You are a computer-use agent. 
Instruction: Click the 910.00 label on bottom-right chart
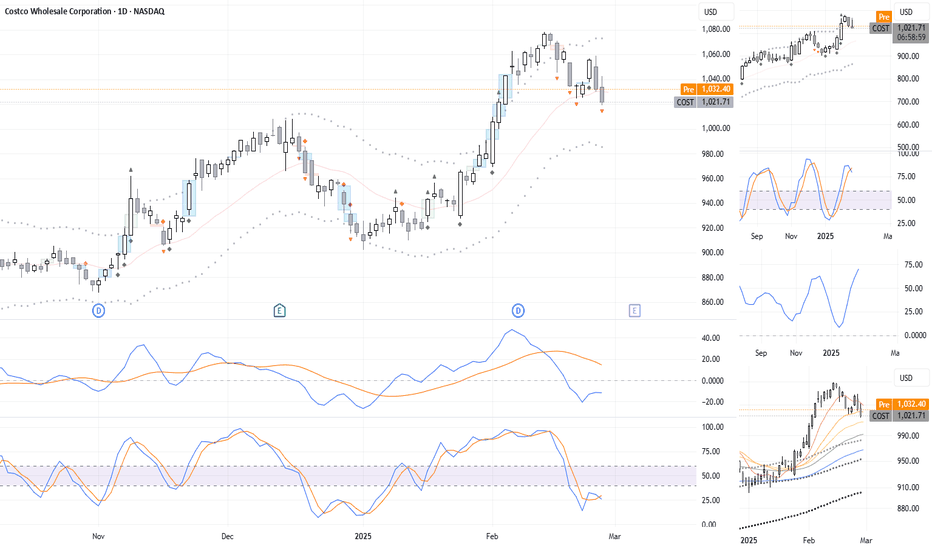pyautogui.click(x=908, y=488)
